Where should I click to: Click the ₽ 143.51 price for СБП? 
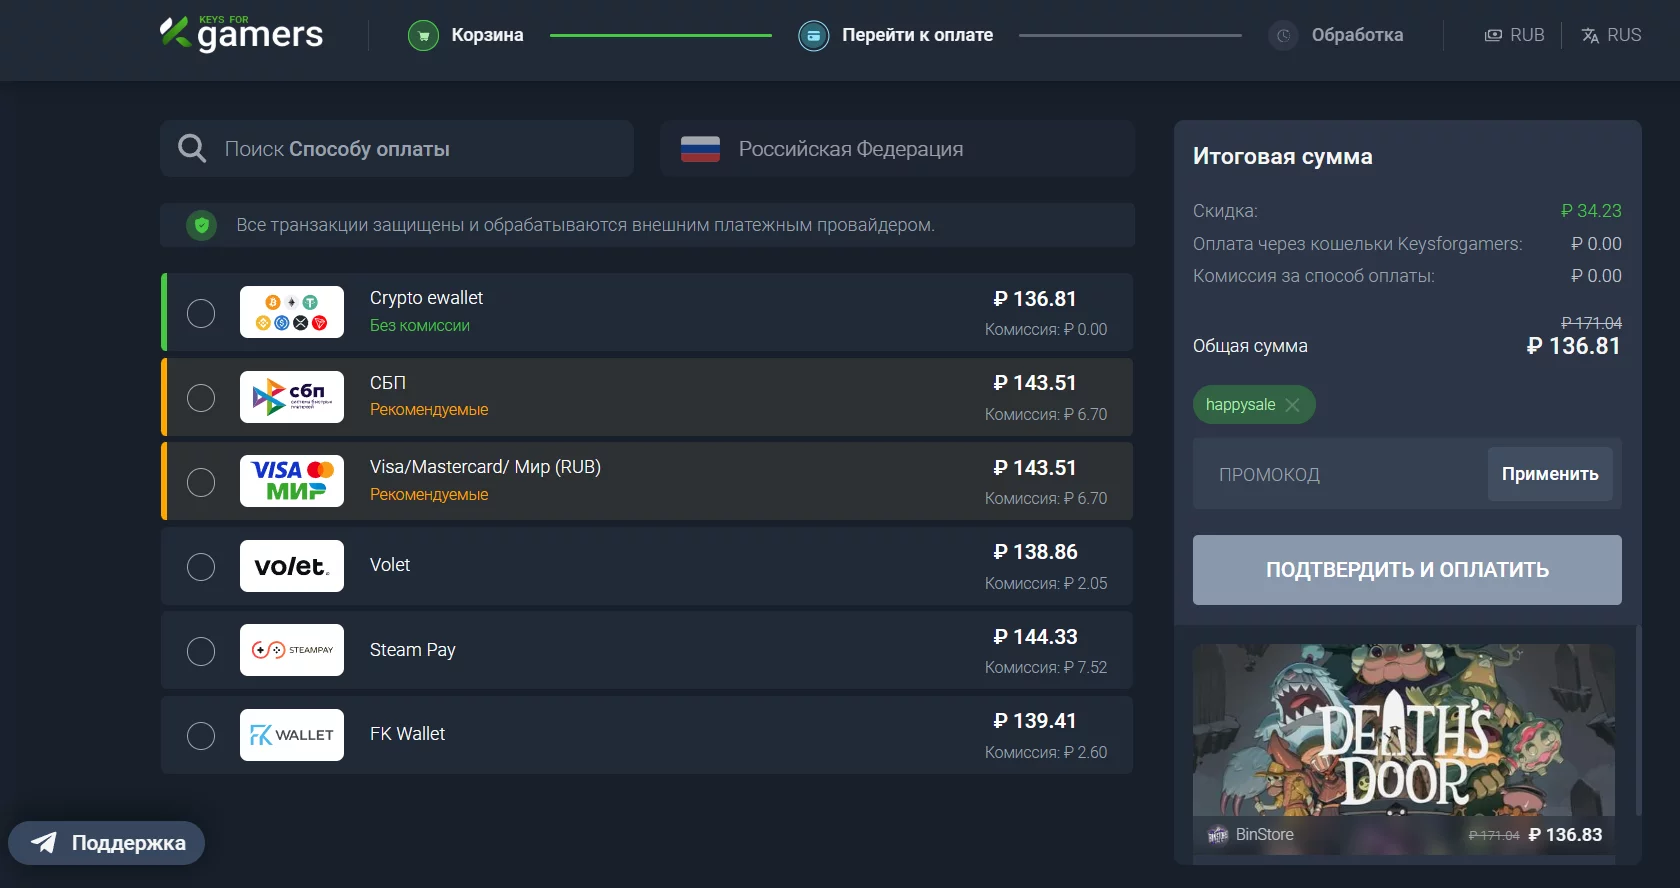(1035, 383)
